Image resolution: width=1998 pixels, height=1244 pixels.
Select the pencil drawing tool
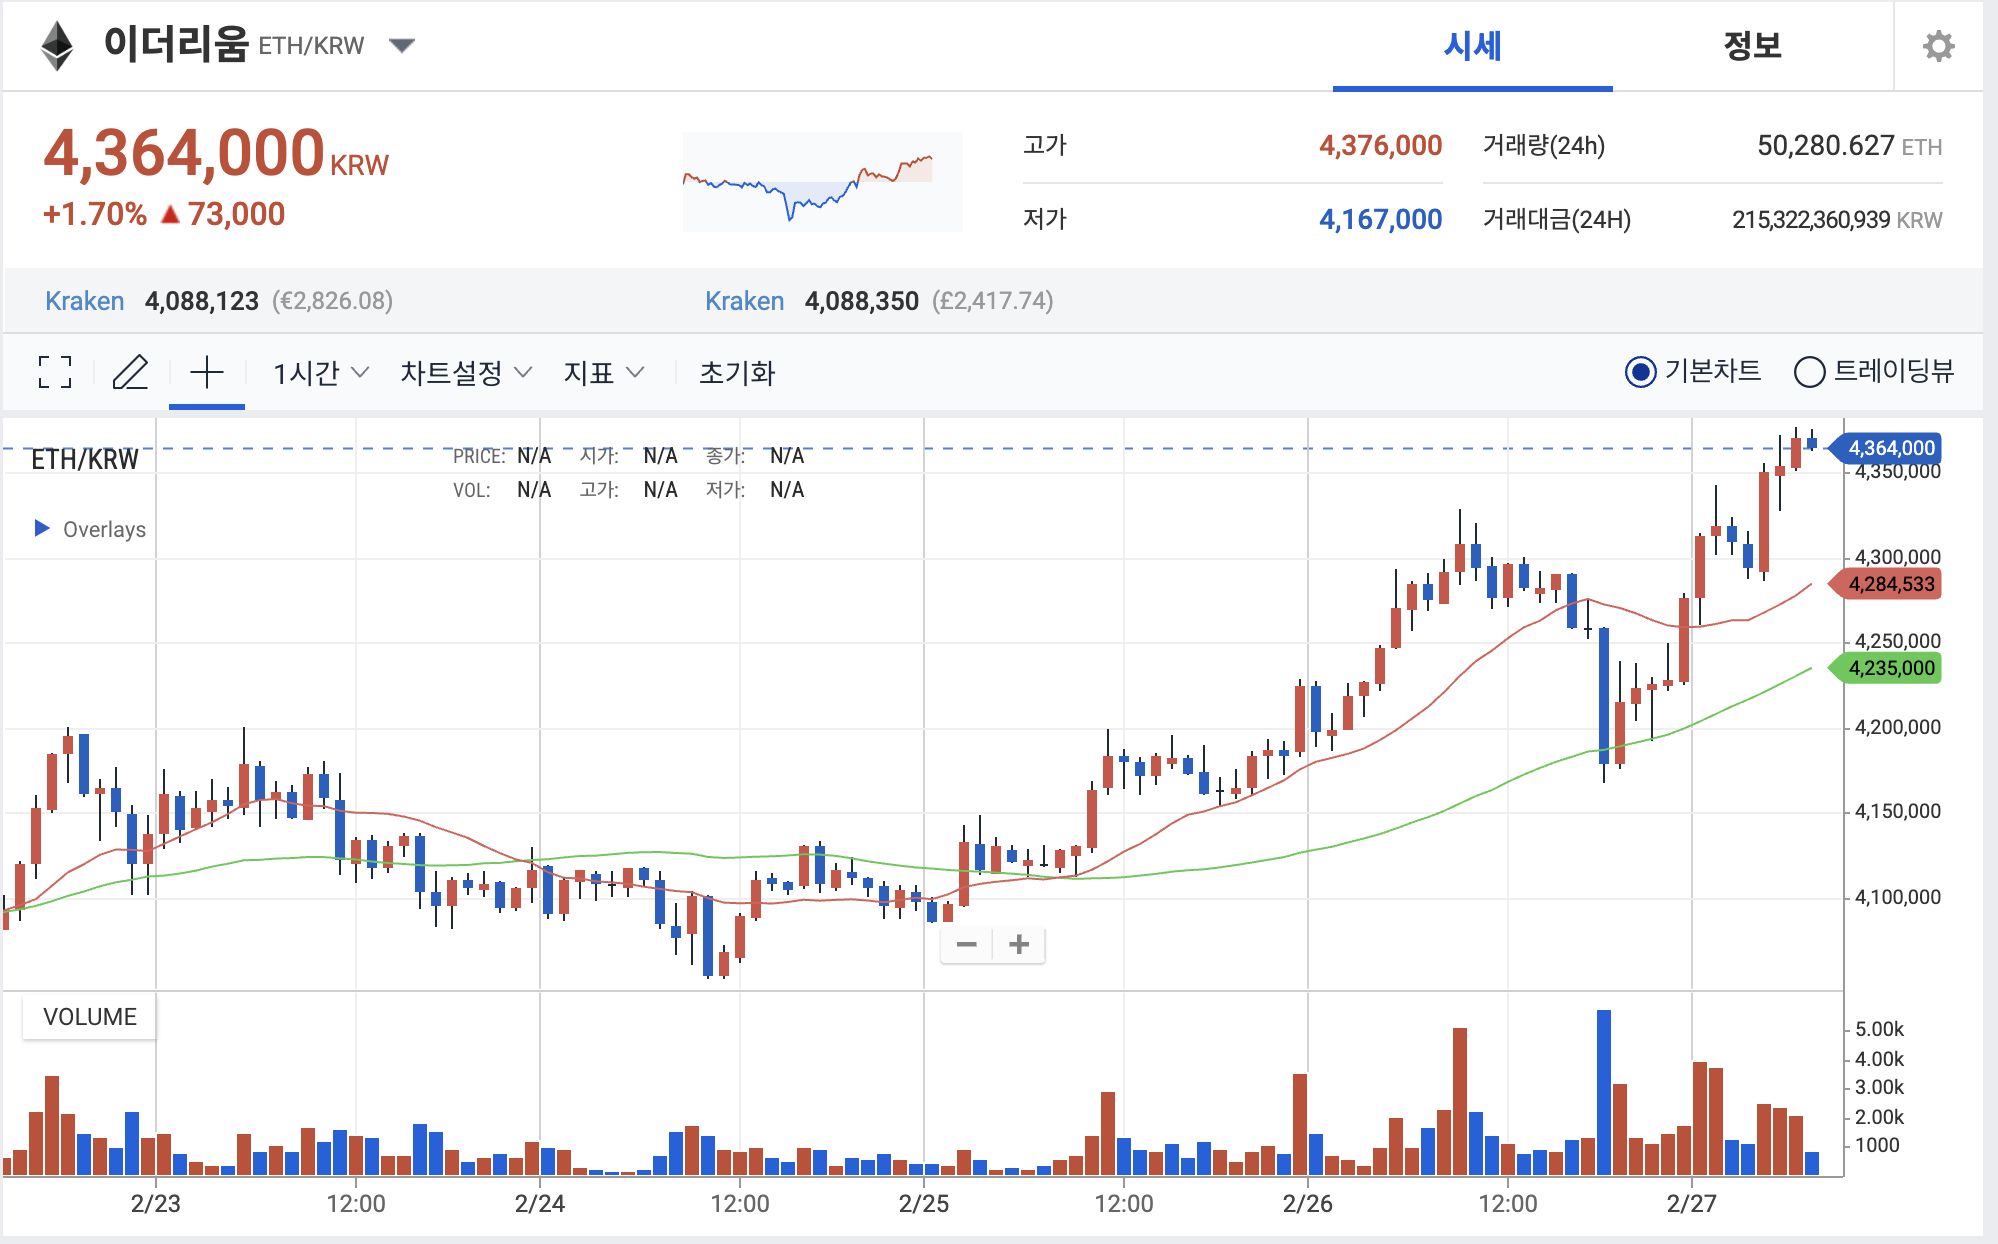[130, 372]
